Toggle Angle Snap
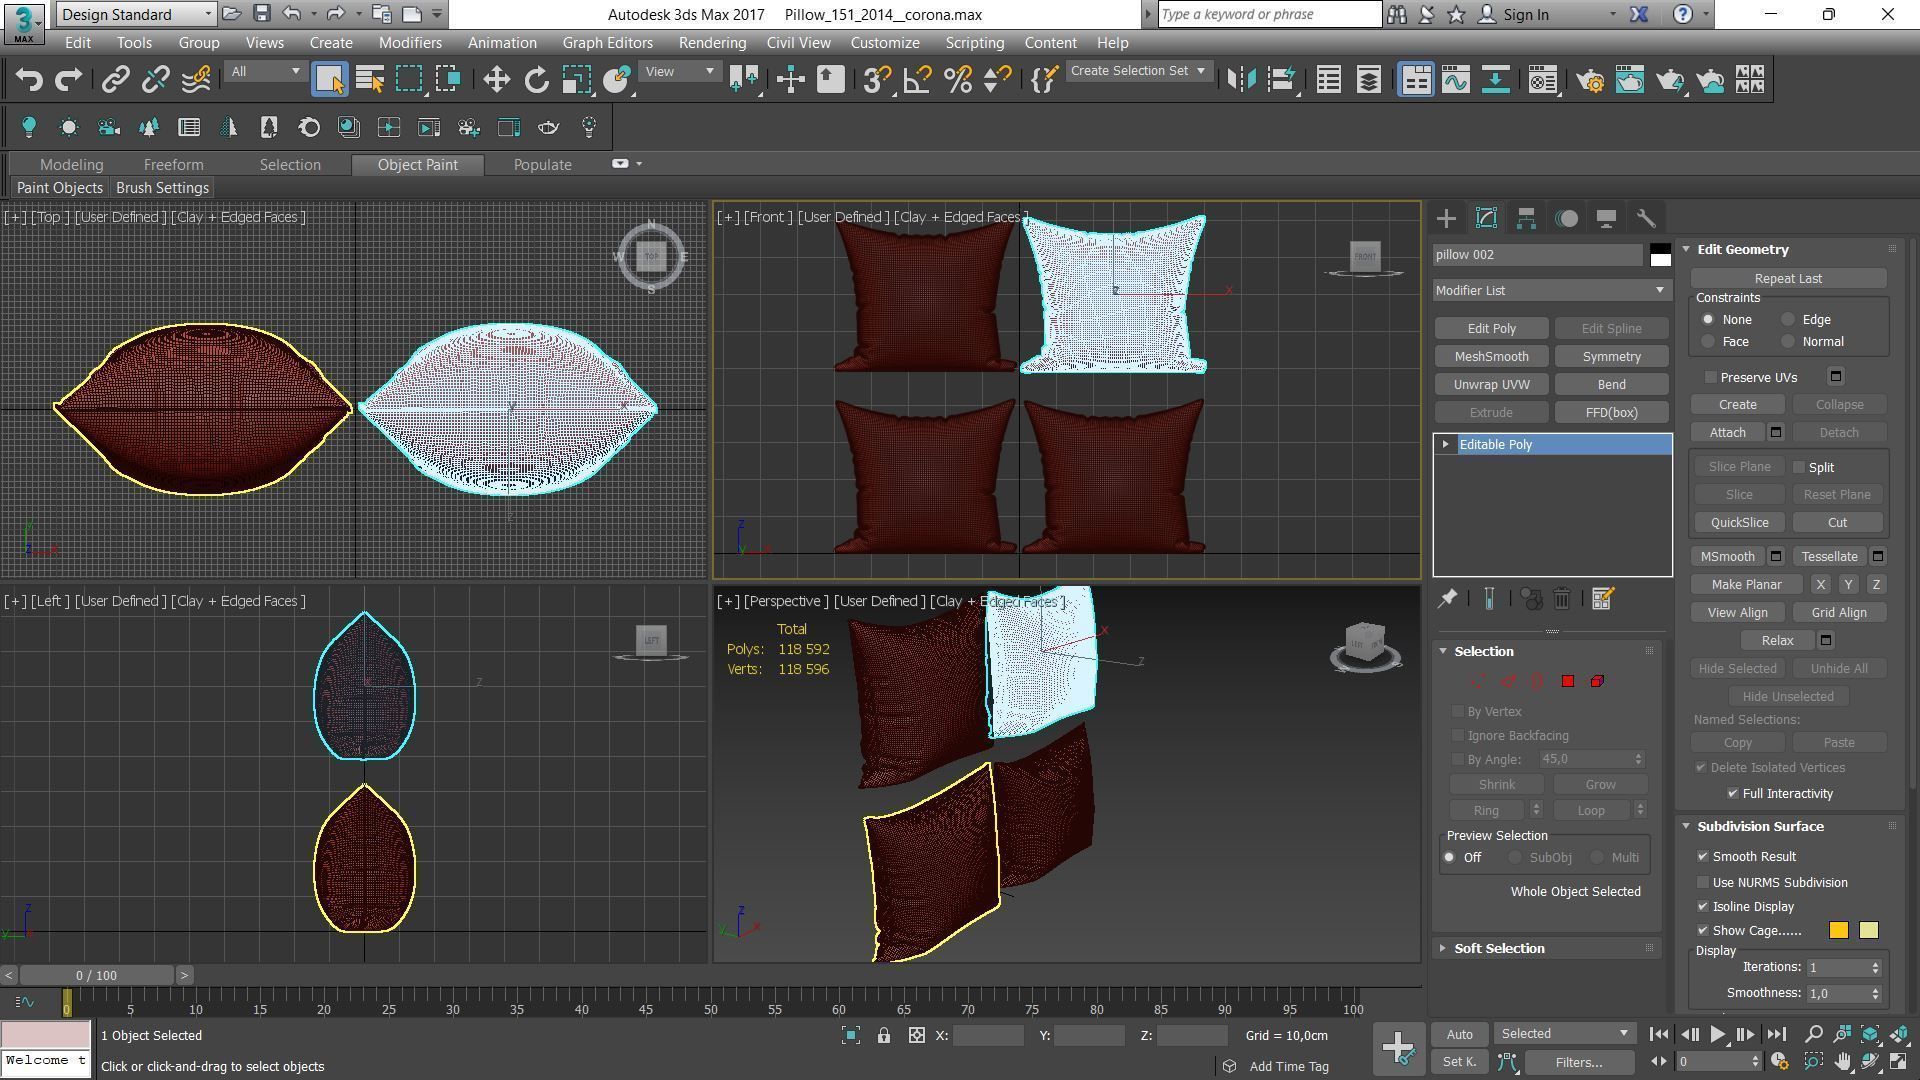The width and height of the screenshot is (1920, 1080). coord(917,80)
